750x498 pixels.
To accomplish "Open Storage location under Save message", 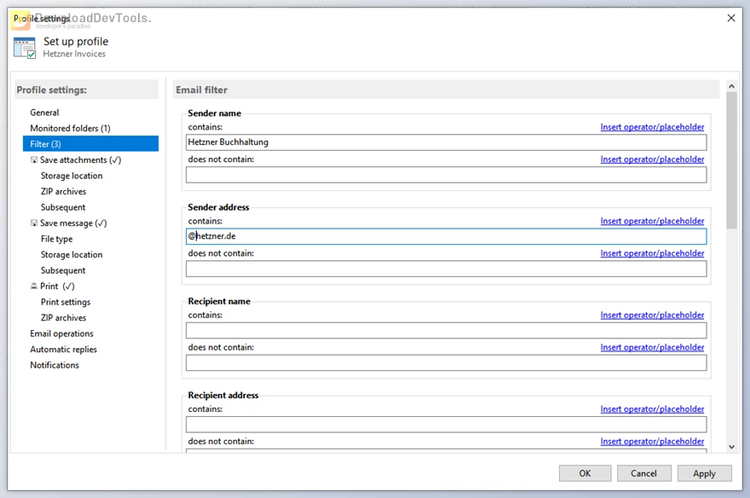I will tap(71, 255).
